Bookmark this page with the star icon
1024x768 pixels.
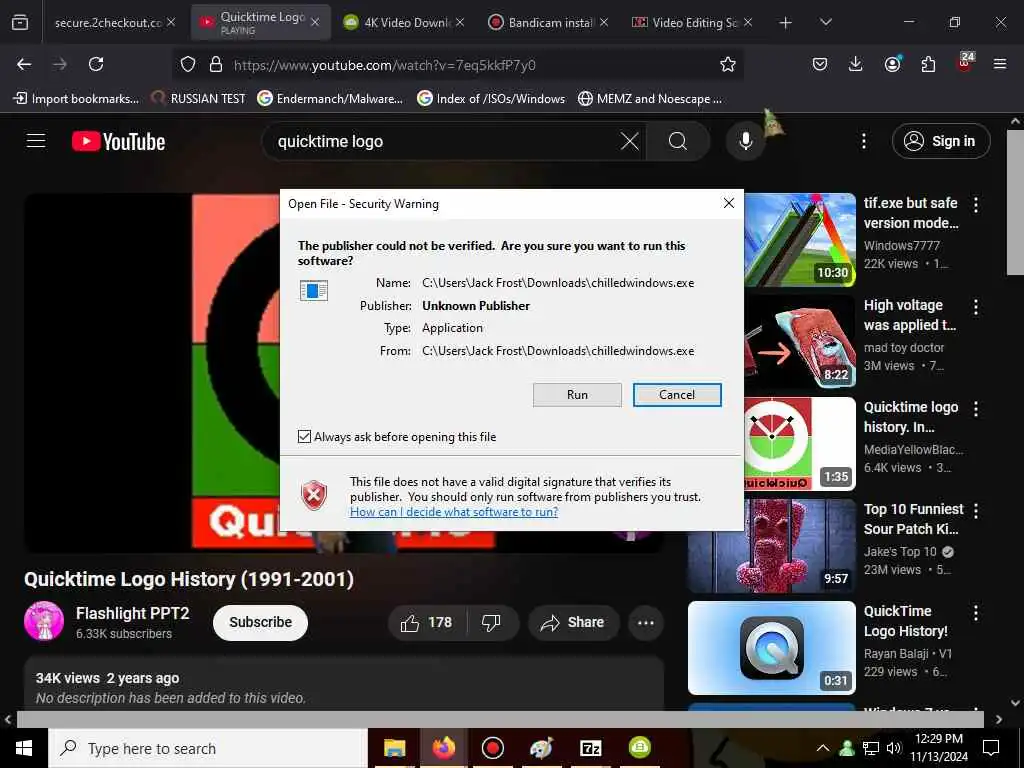728,64
